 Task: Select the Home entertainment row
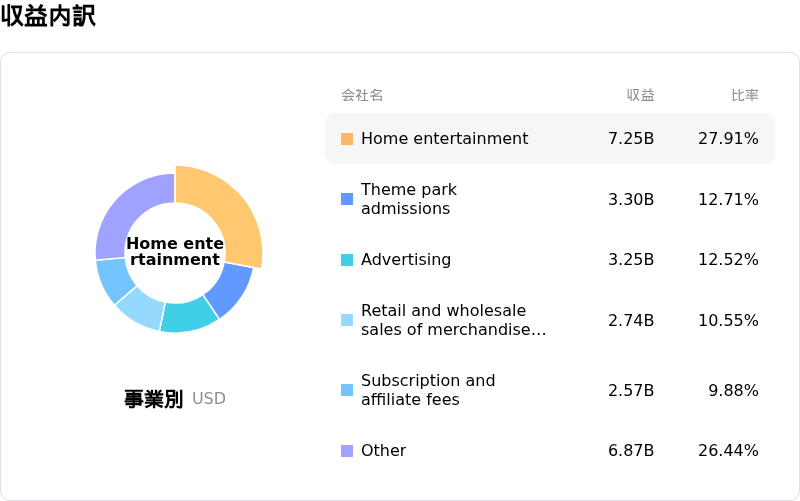[550, 139]
